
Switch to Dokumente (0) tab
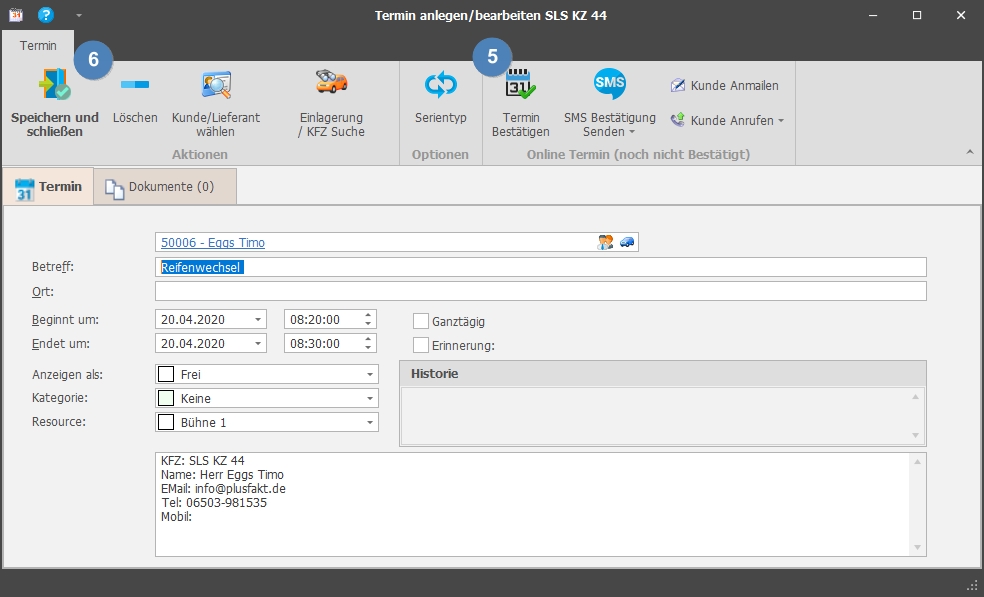pos(165,186)
